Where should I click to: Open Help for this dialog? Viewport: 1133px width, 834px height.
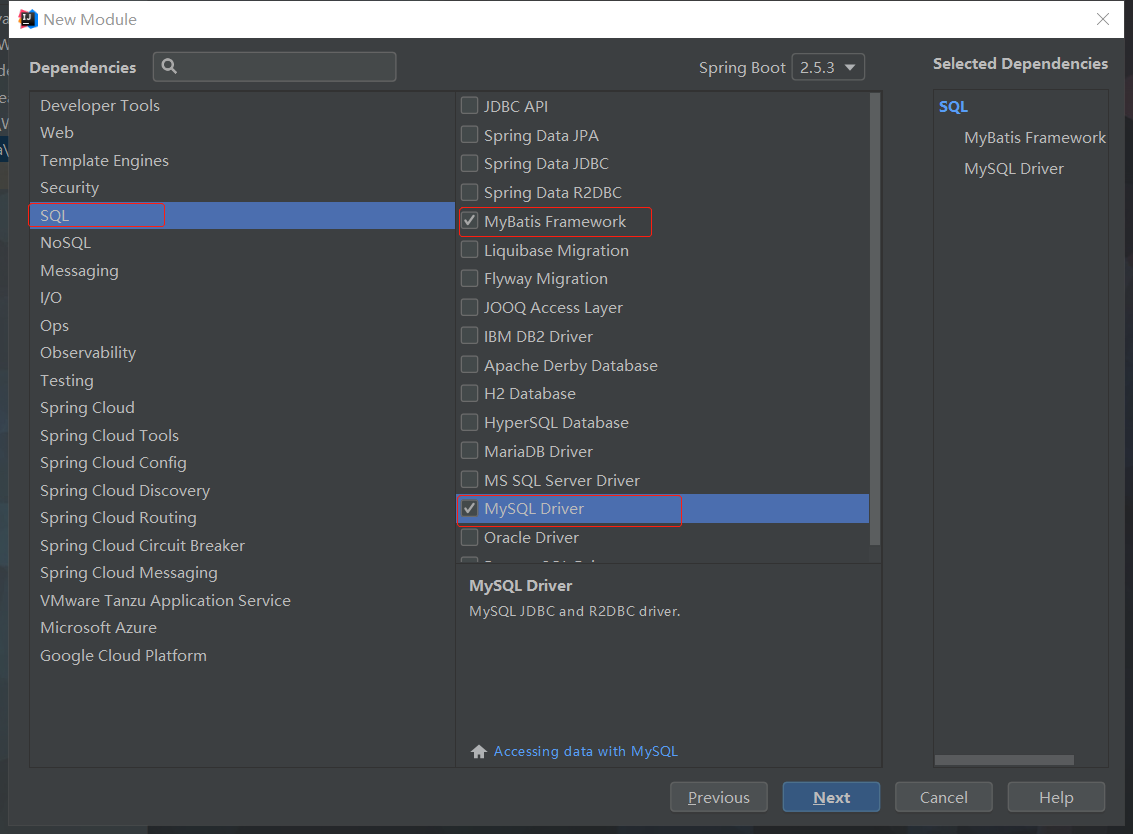point(1056,797)
